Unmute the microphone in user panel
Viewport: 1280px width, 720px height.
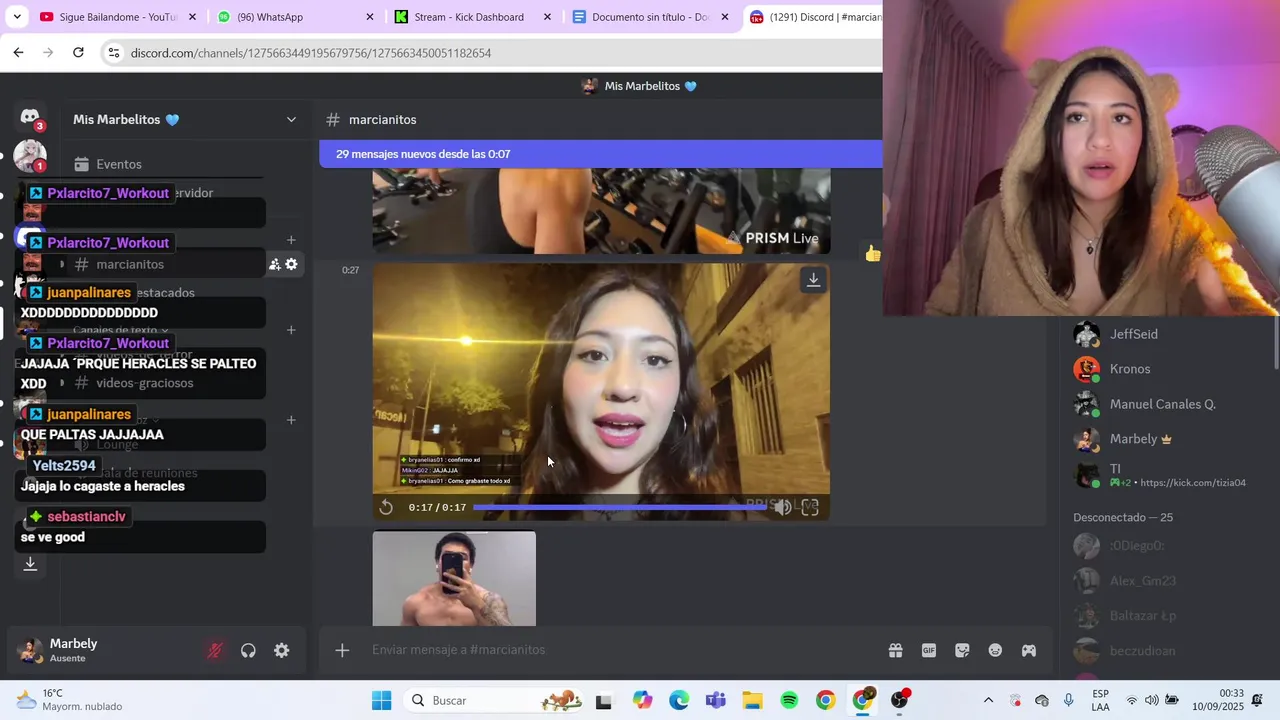215,651
